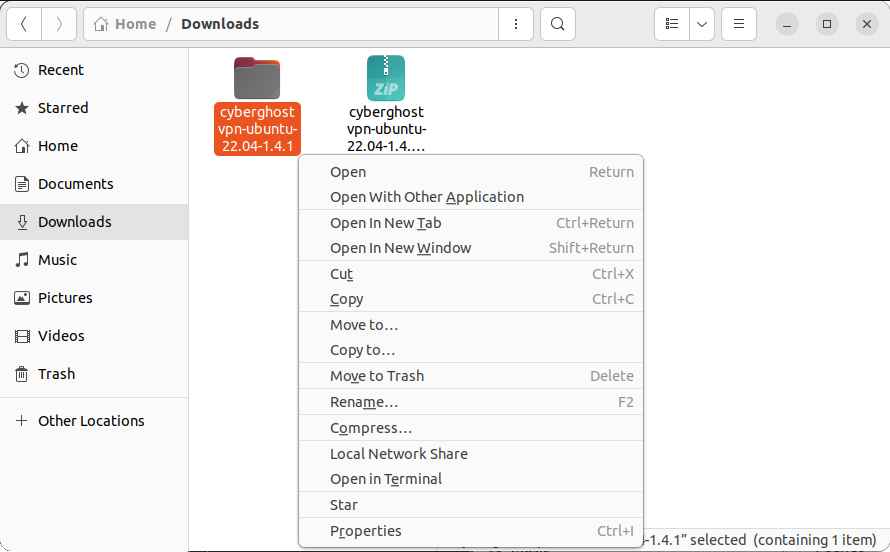Select the cyberghostvpn ZIP archive icon

[x=386, y=78]
